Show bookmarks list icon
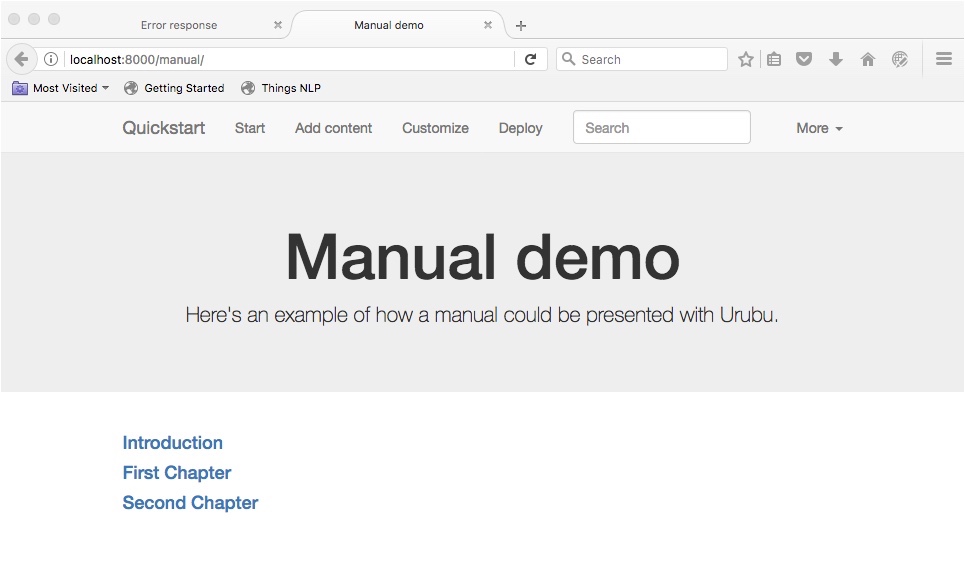 coord(774,59)
